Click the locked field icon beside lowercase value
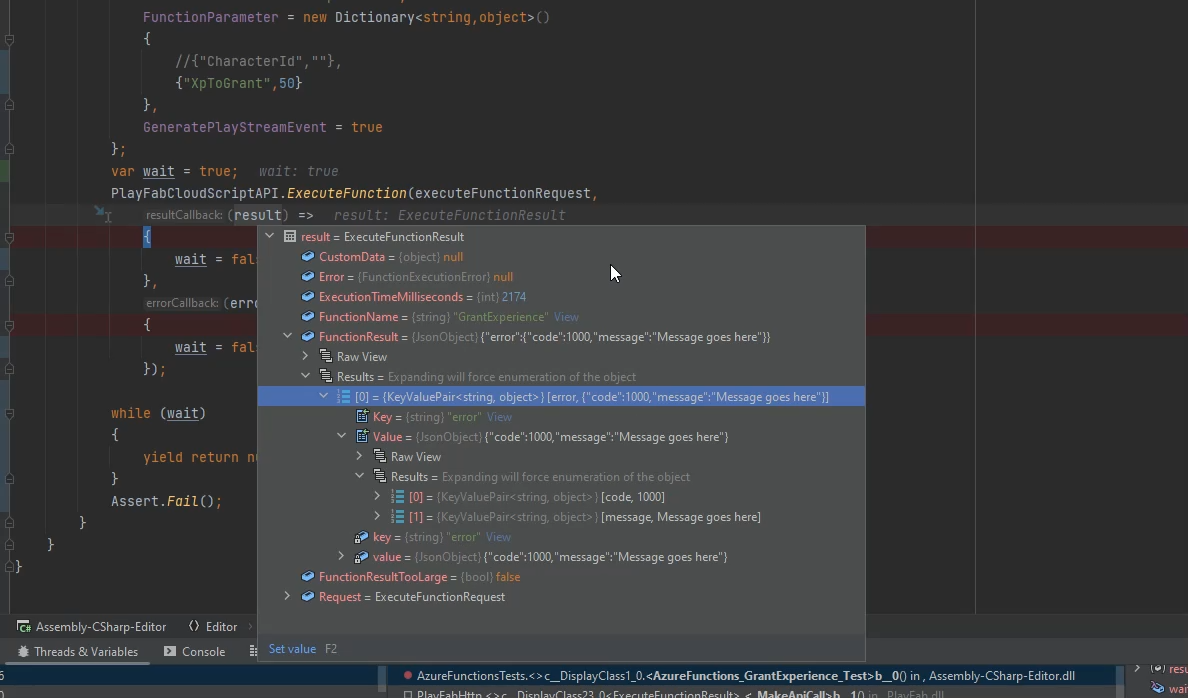This screenshot has width=1188, height=698. (361, 557)
